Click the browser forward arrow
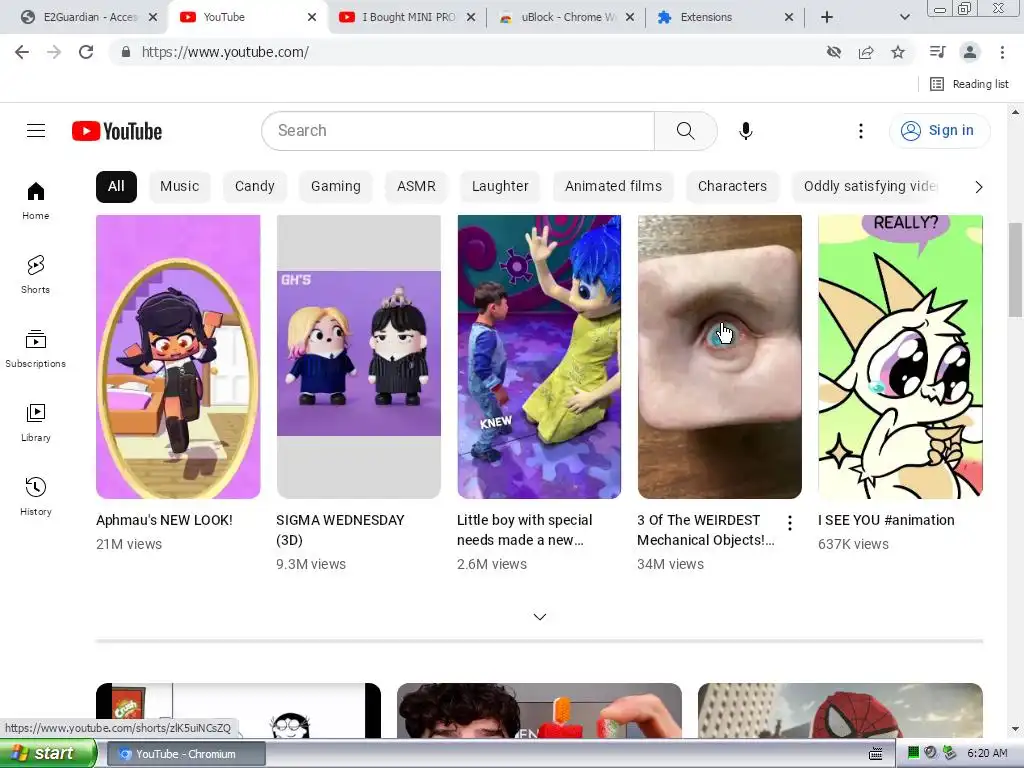The height and width of the screenshot is (768, 1024). pyautogui.click(x=54, y=52)
